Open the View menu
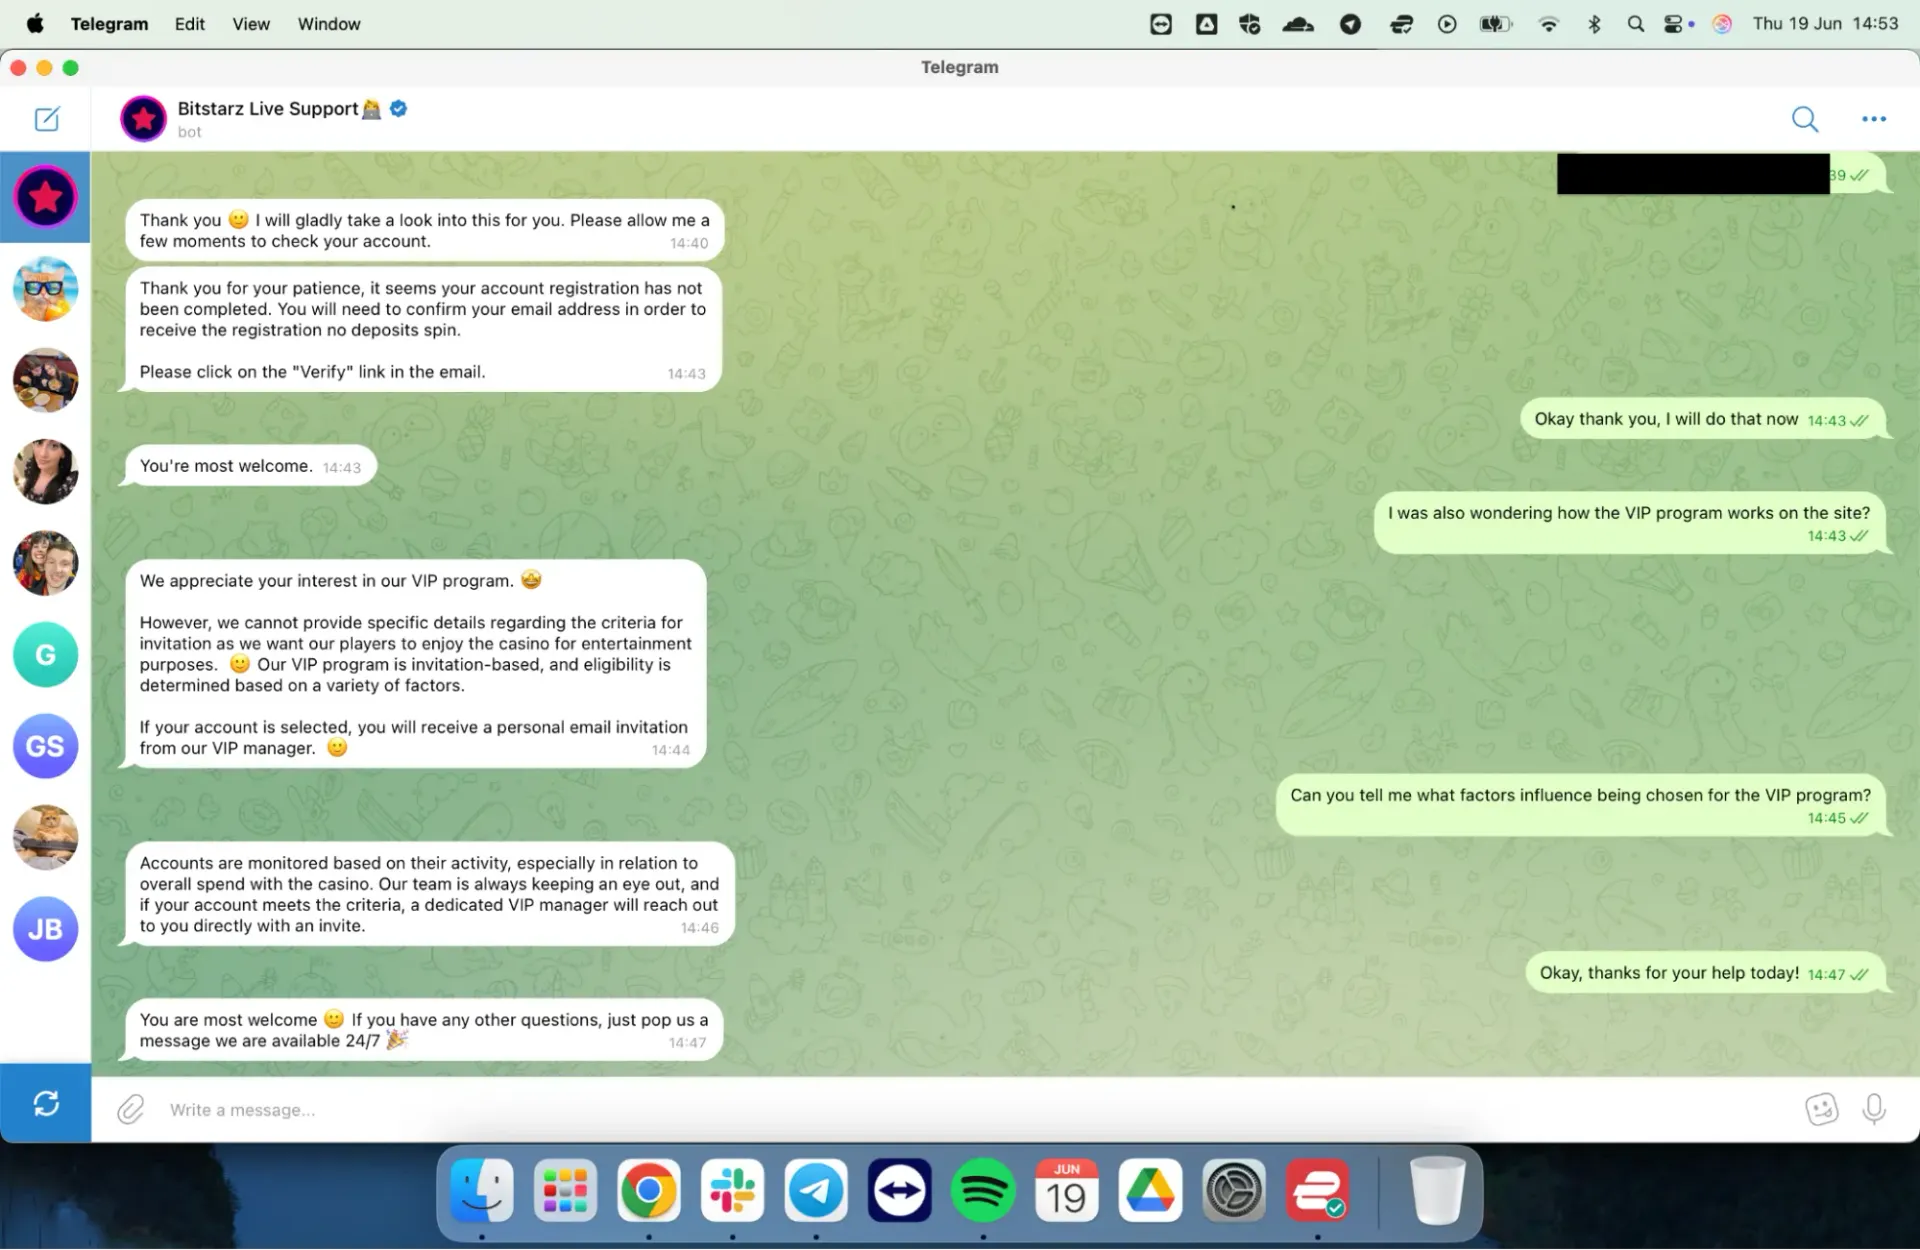This screenshot has width=1920, height=1250. [251, 24]
